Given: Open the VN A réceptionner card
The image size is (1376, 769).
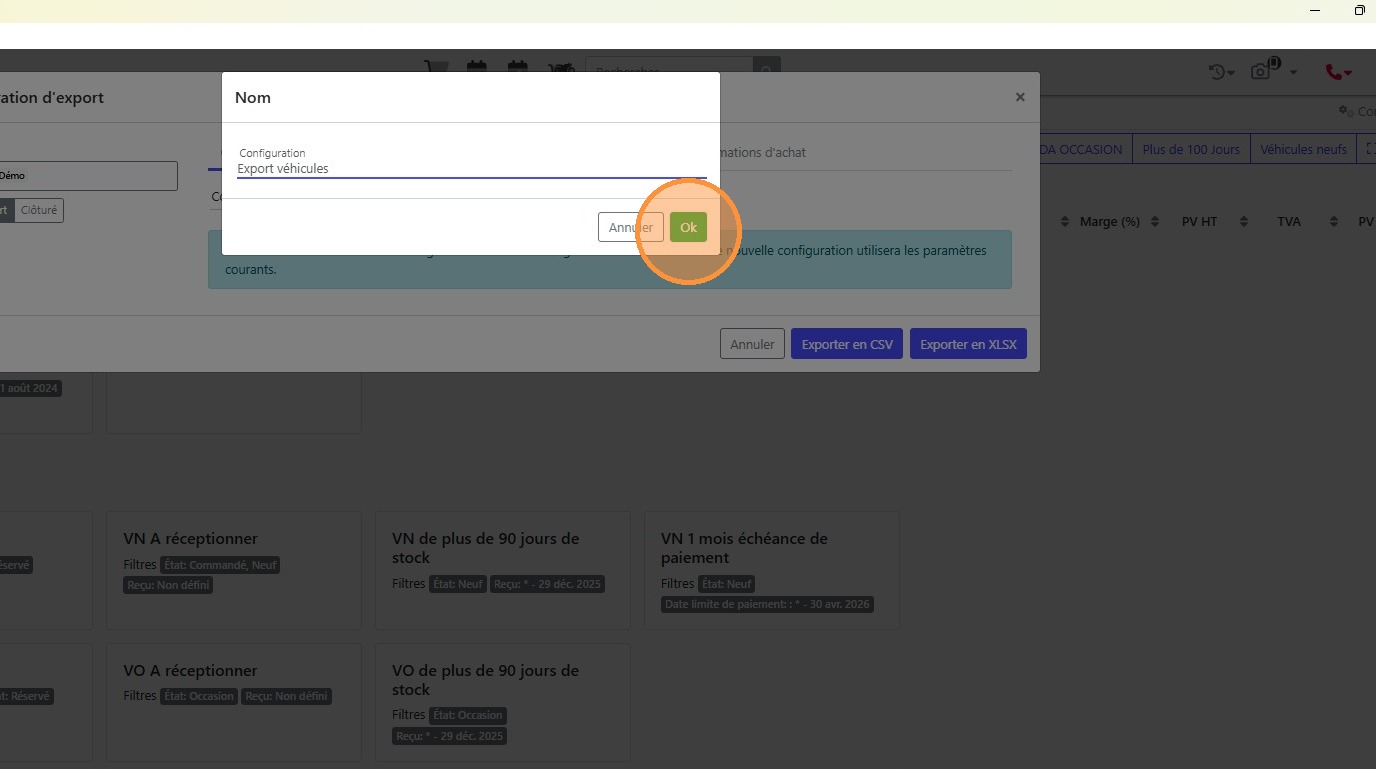Looking at the screenshot, I should (234, 570).
